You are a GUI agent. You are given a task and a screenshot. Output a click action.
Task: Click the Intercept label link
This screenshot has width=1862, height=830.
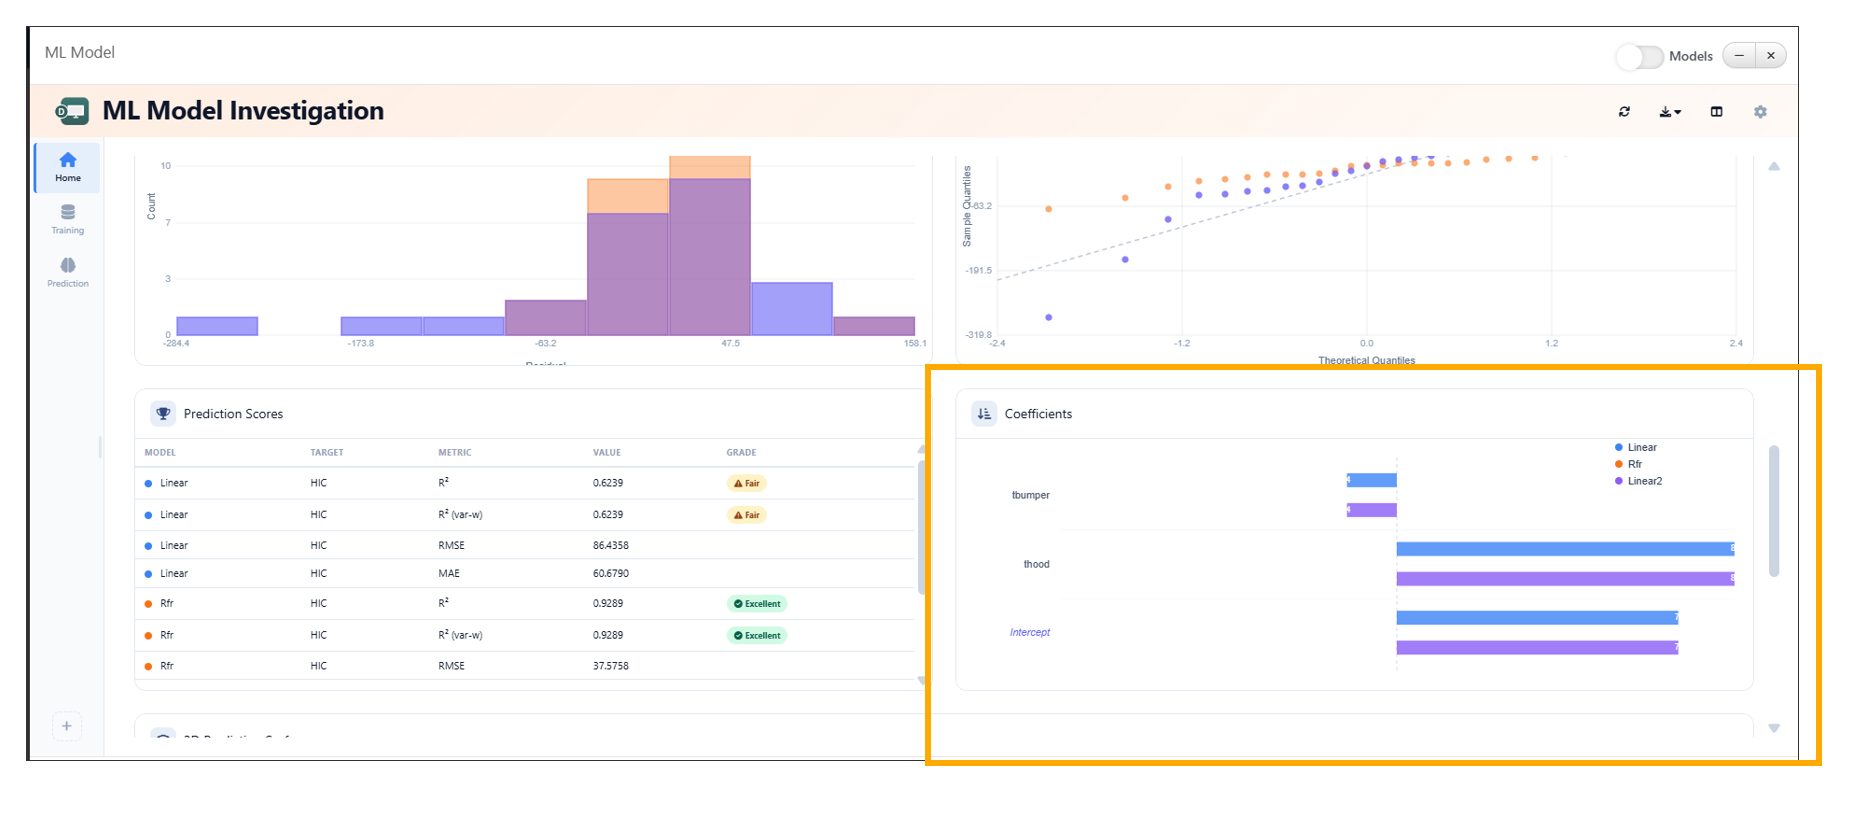tap(1029, 632)
